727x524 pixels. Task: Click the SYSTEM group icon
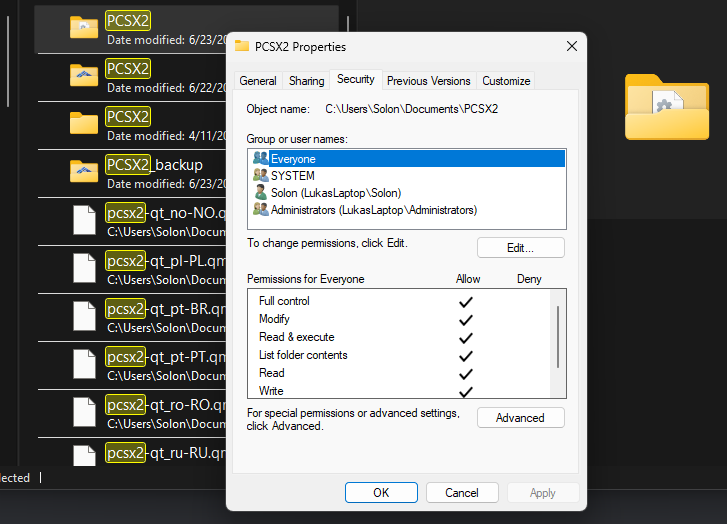pyautogui.click(x=261, y=175)
